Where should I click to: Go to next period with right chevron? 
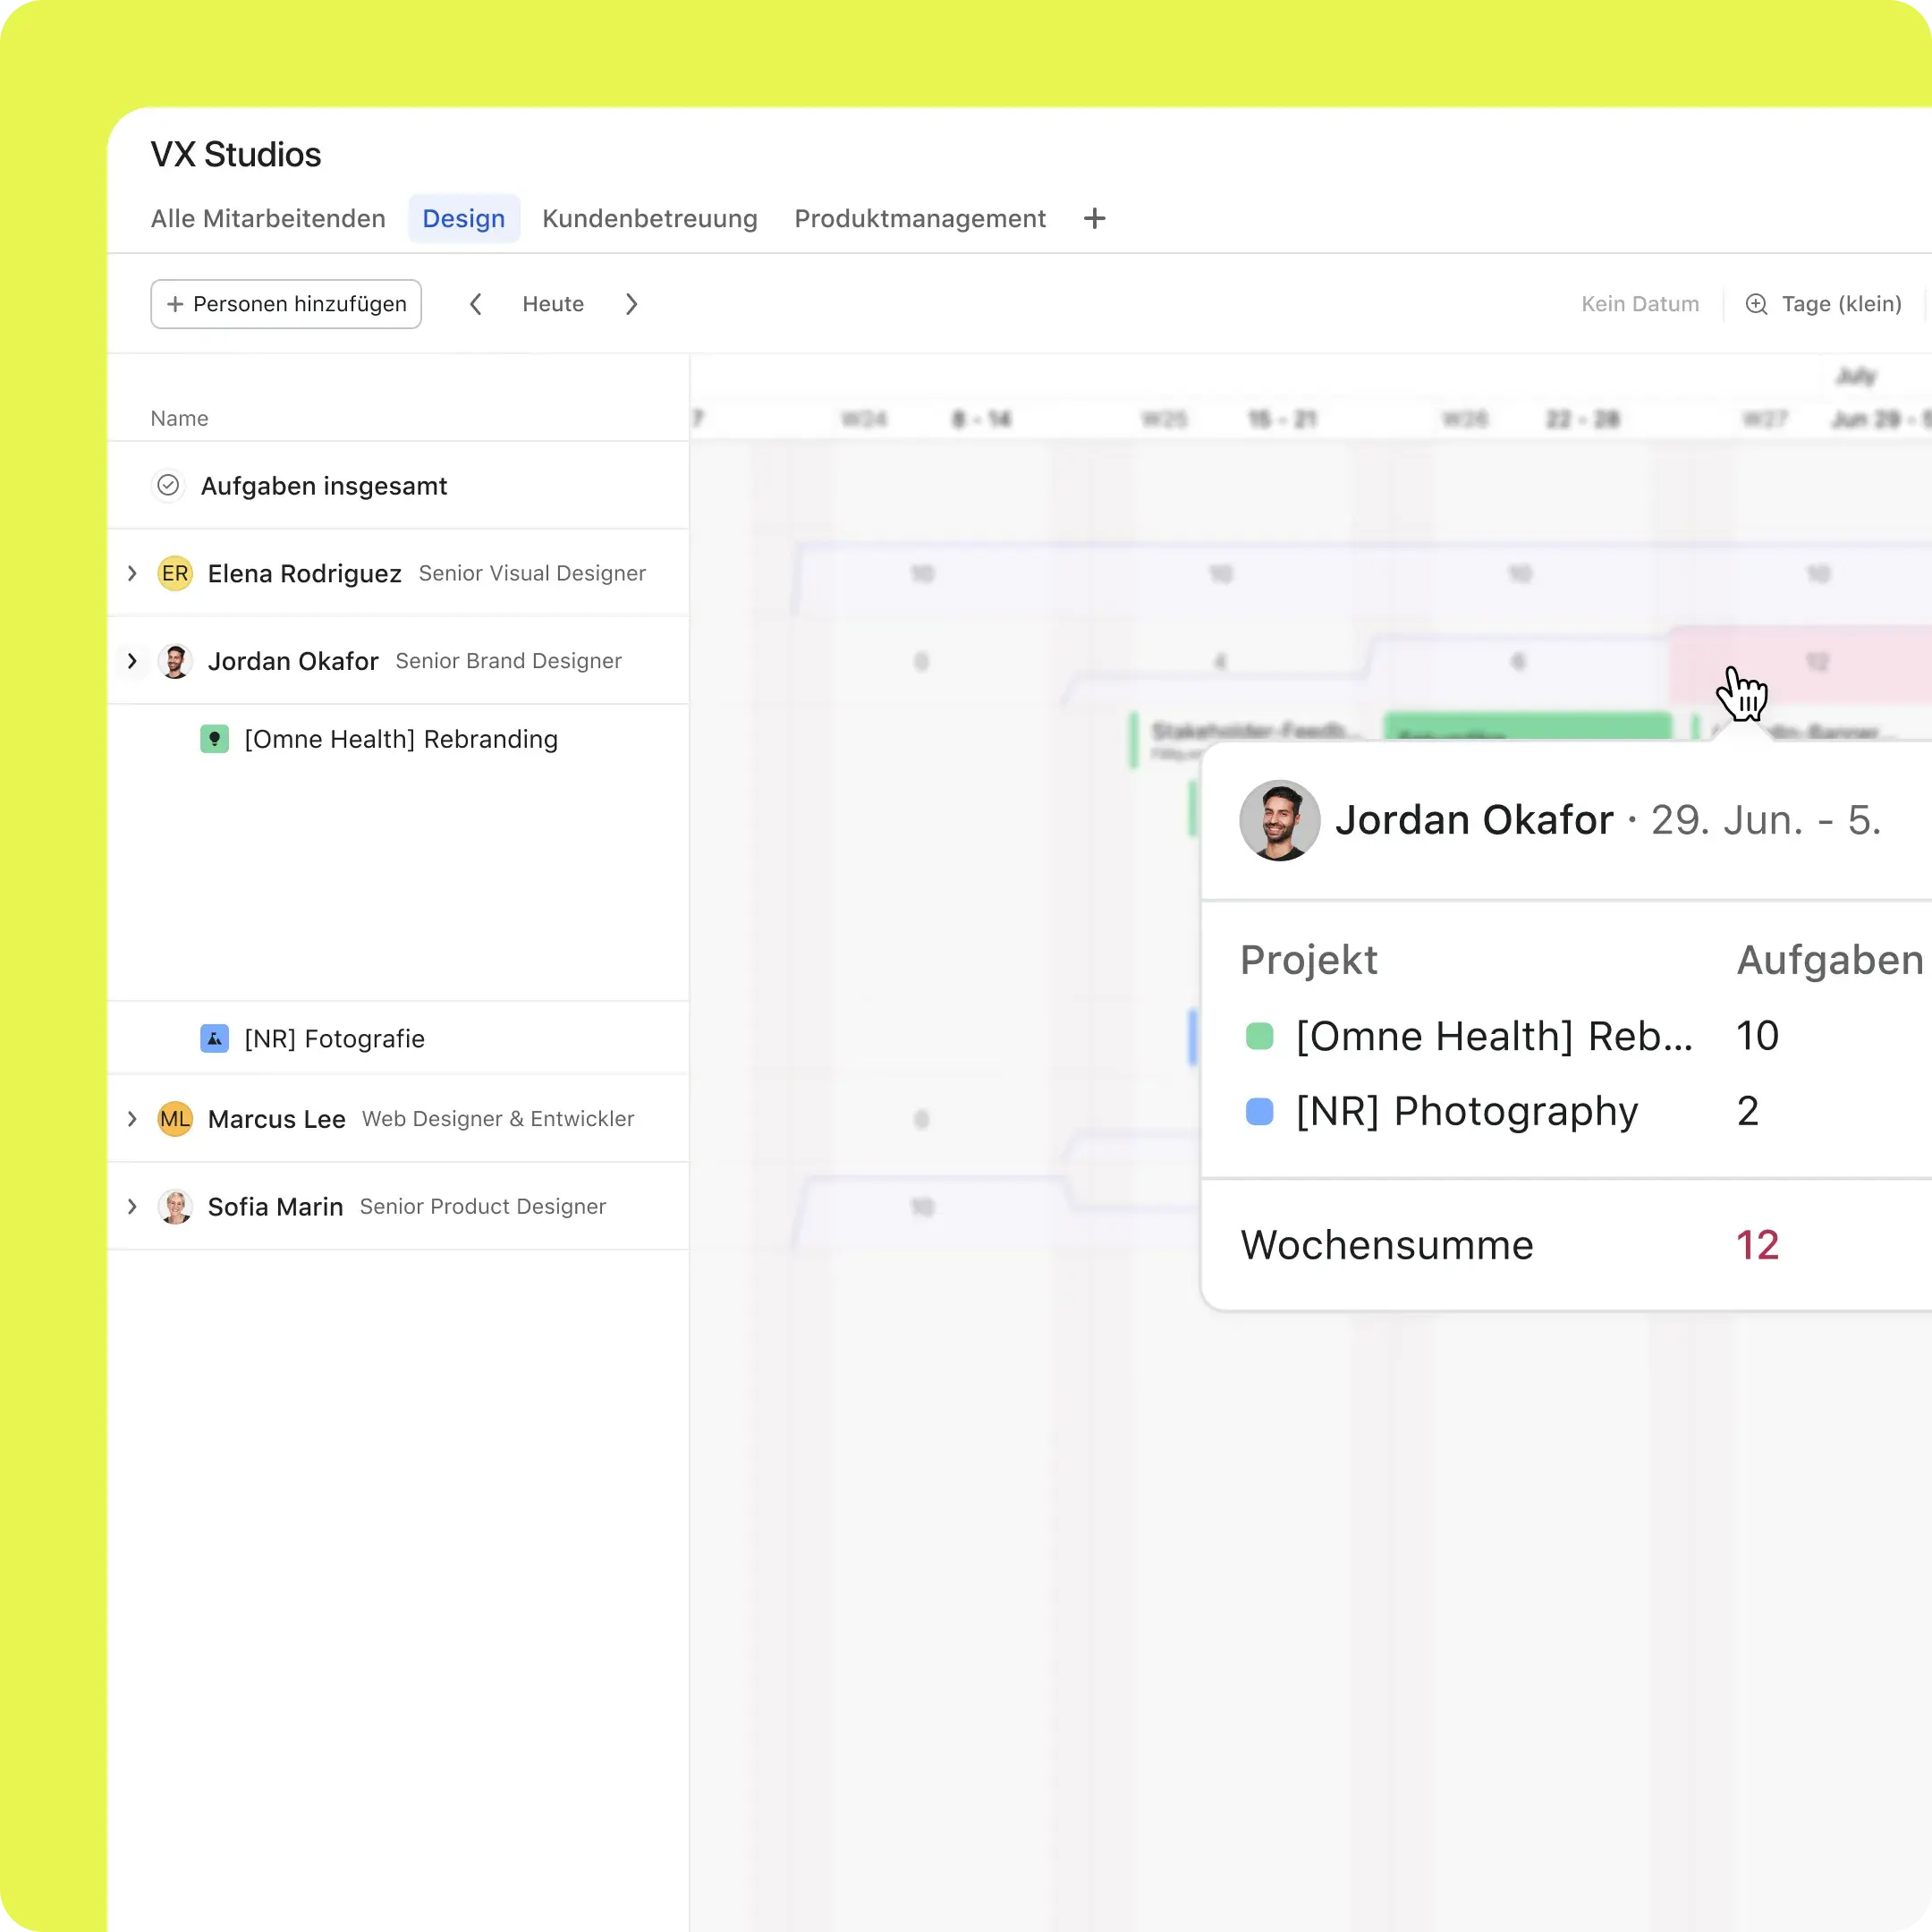[631, 304]
